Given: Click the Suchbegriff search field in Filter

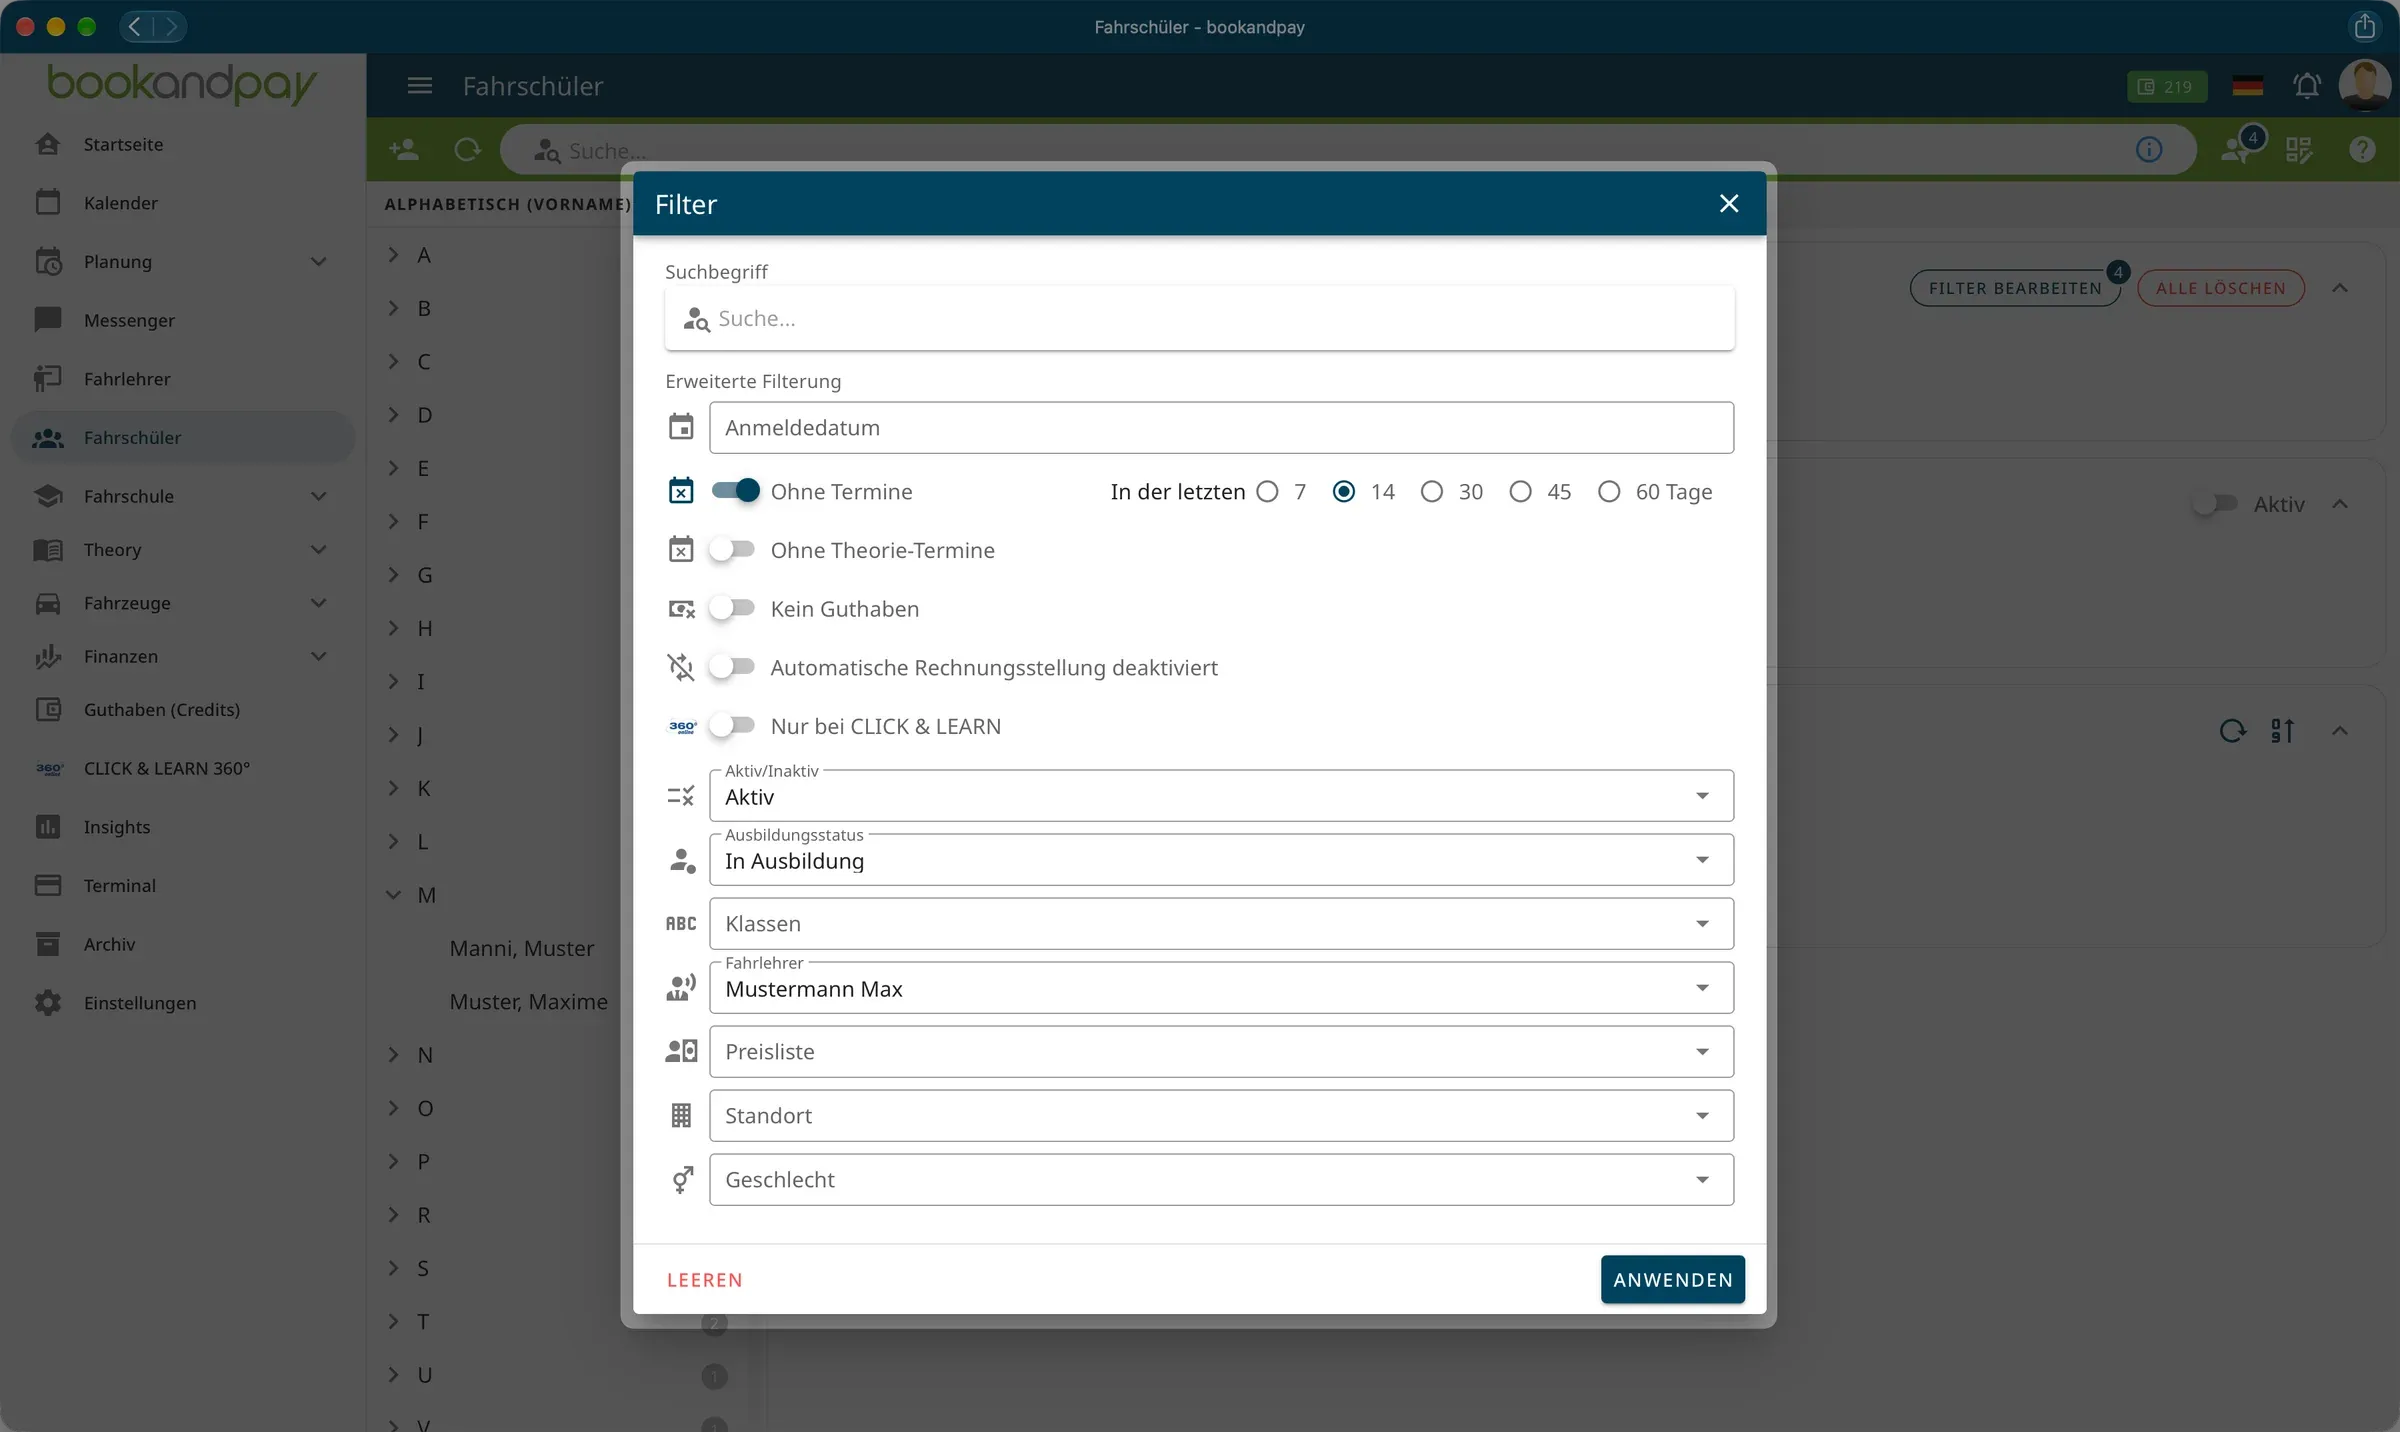Looking at the screenshot, I should [1199, 318].
